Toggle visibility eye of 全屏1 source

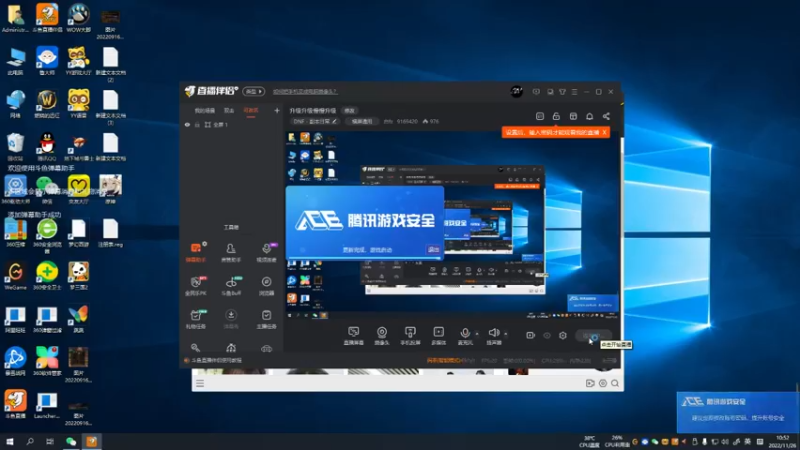coord(187,124)
